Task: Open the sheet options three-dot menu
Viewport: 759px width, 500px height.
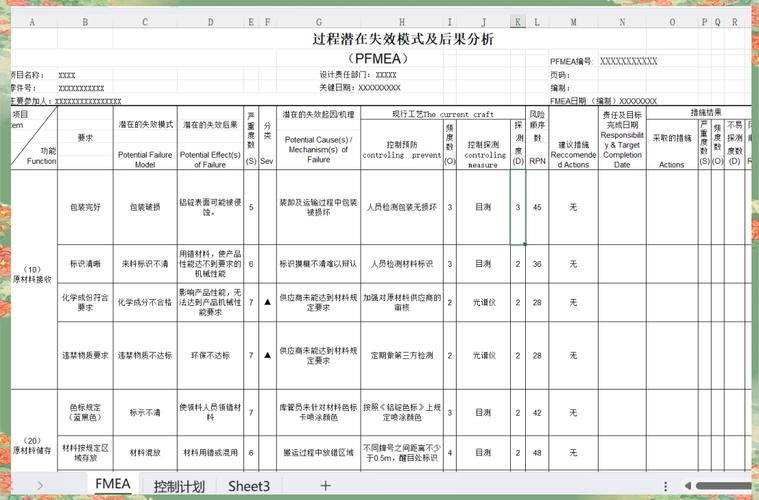Action: [666, 486]
